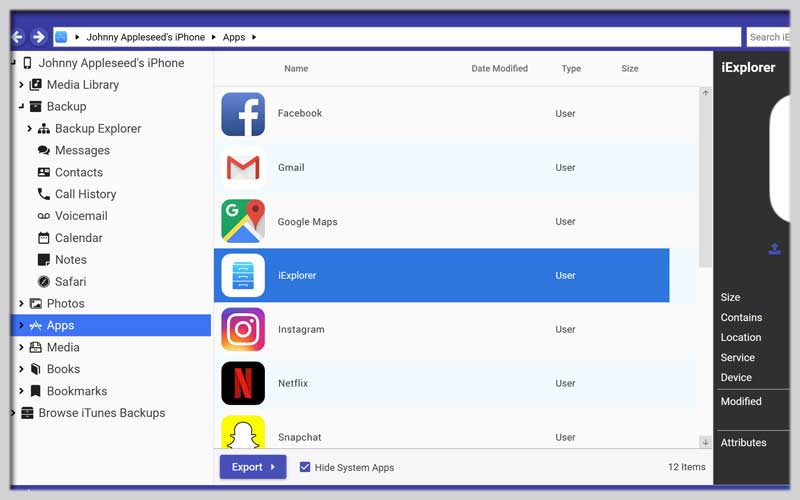Click the Modified label in info panel
Screen dimensions: 800x500
click(x=741, y=402)
